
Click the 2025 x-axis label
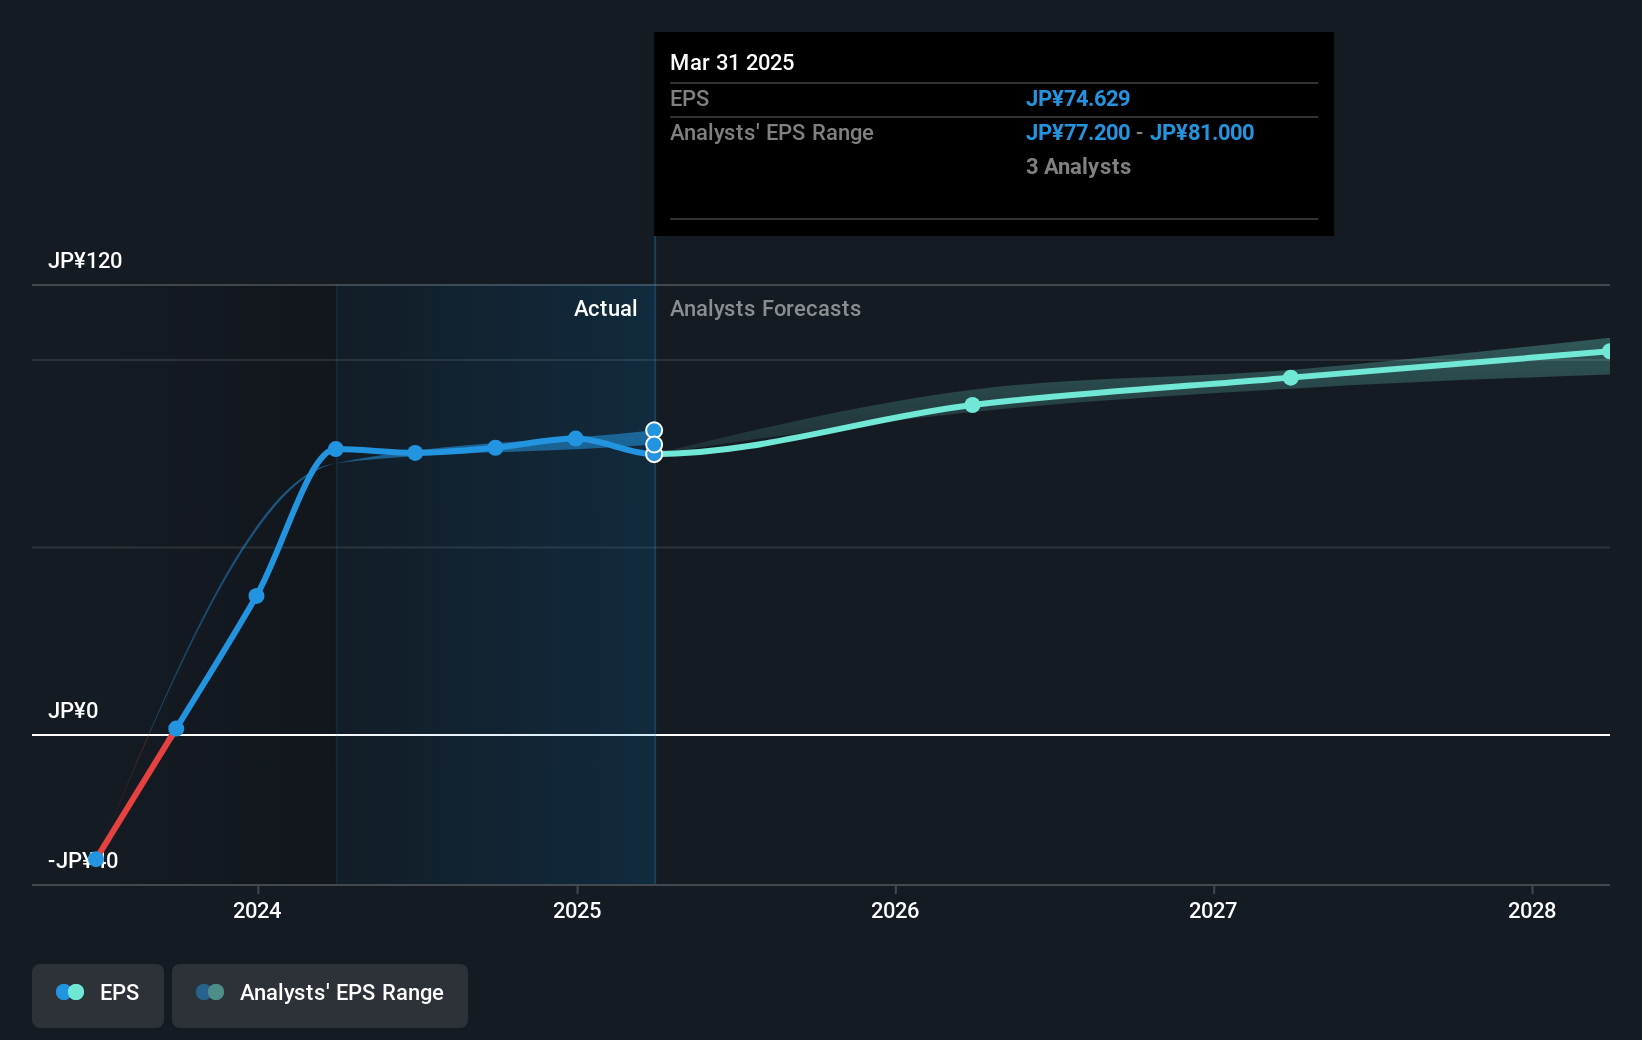tap(577, 910)
